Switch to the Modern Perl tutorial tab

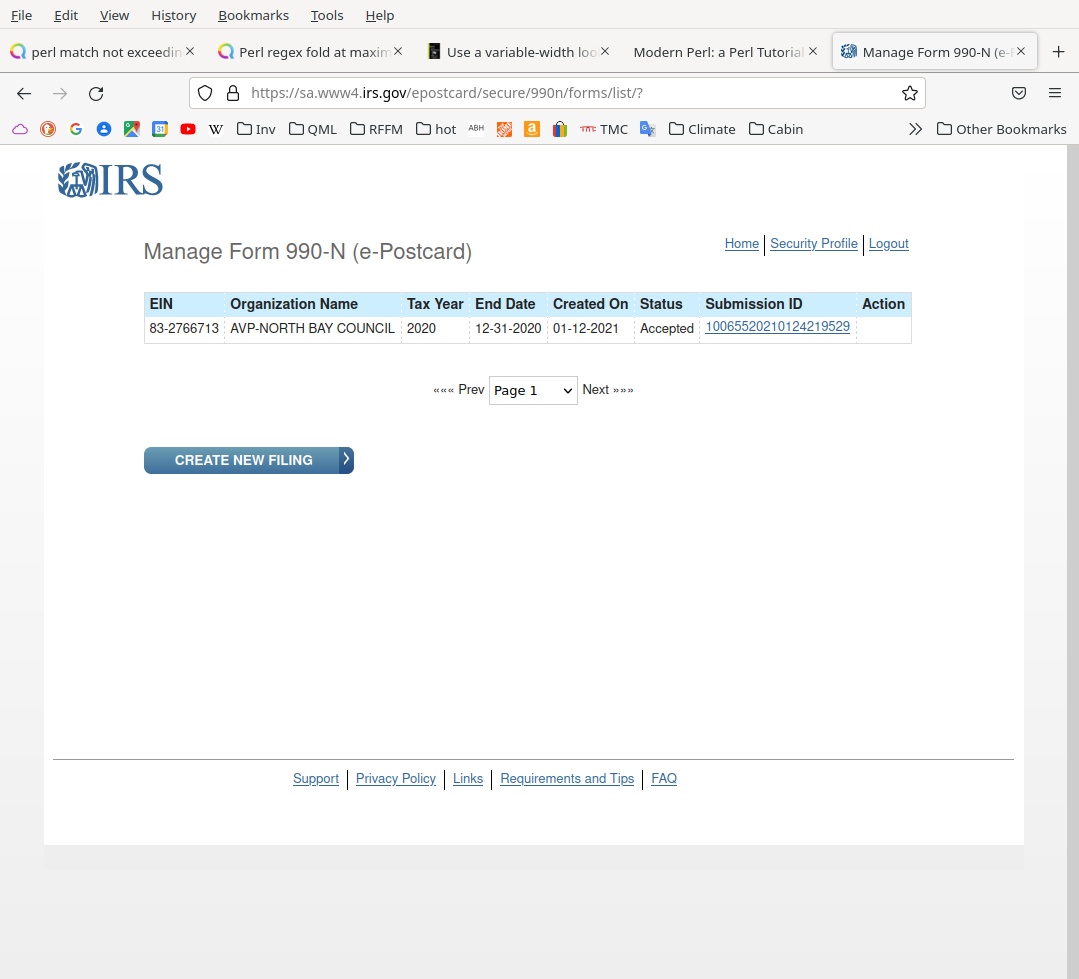coord(718,52)
